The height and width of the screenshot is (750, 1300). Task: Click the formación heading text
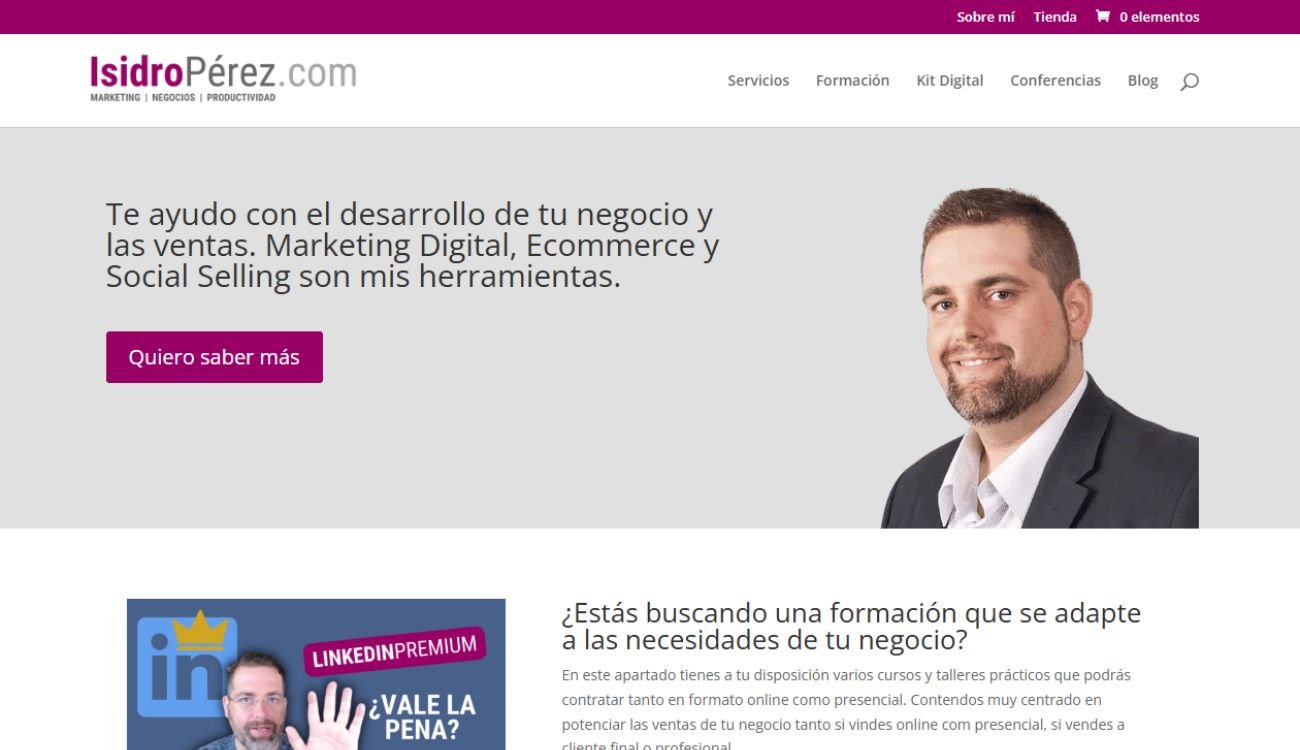pos(851,626)
